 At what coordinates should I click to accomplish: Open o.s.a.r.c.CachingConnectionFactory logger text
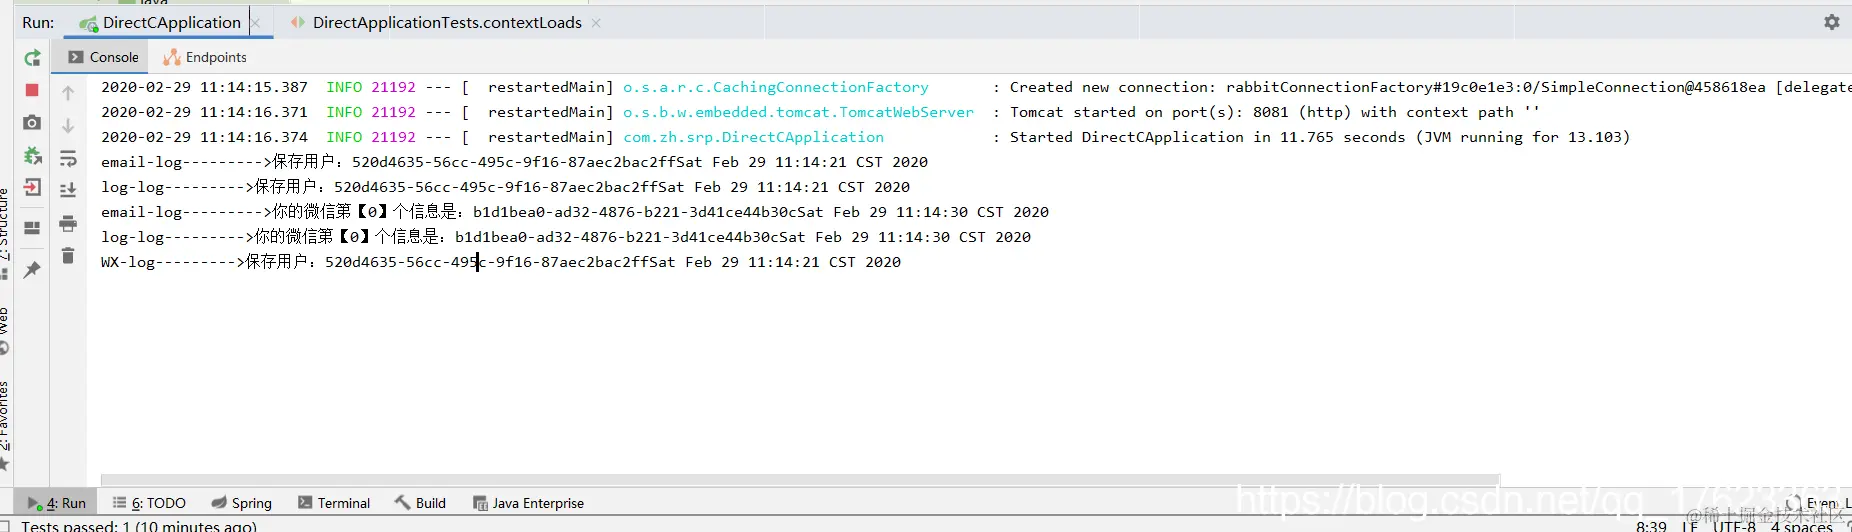click(x=775, y=87)
